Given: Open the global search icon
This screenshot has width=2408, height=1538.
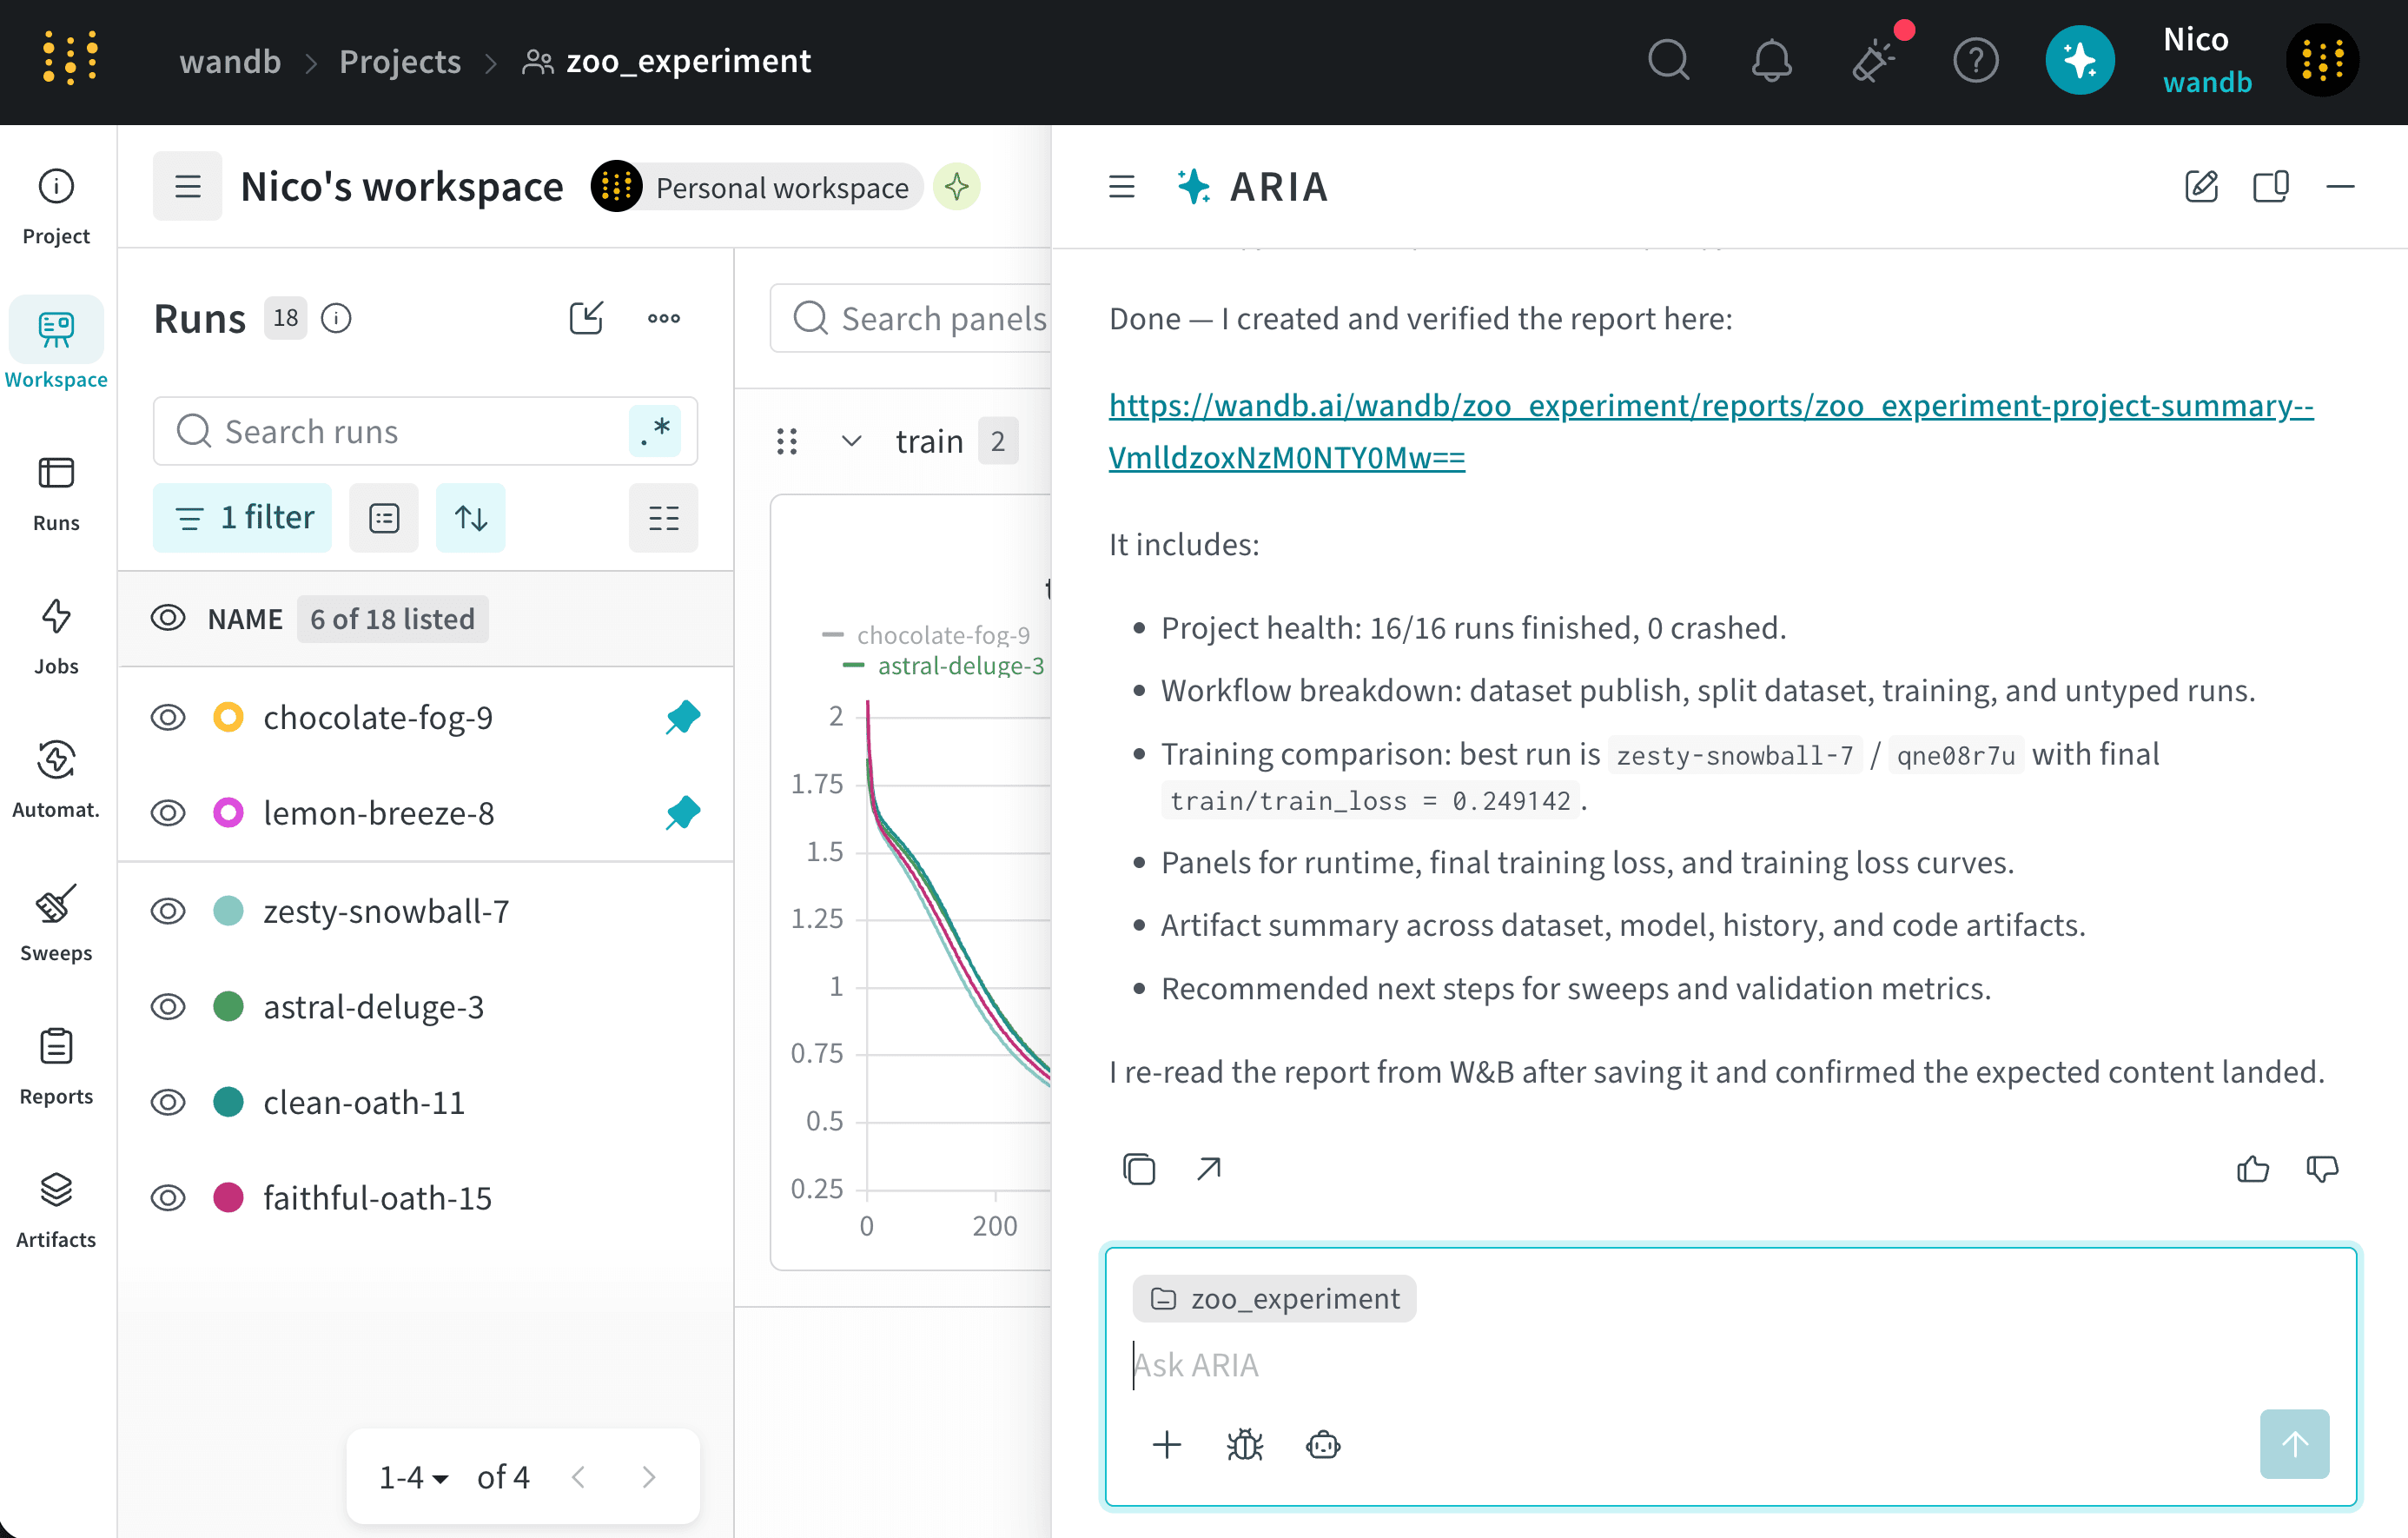Looking at the screenshot, I should pos(1669,60).
